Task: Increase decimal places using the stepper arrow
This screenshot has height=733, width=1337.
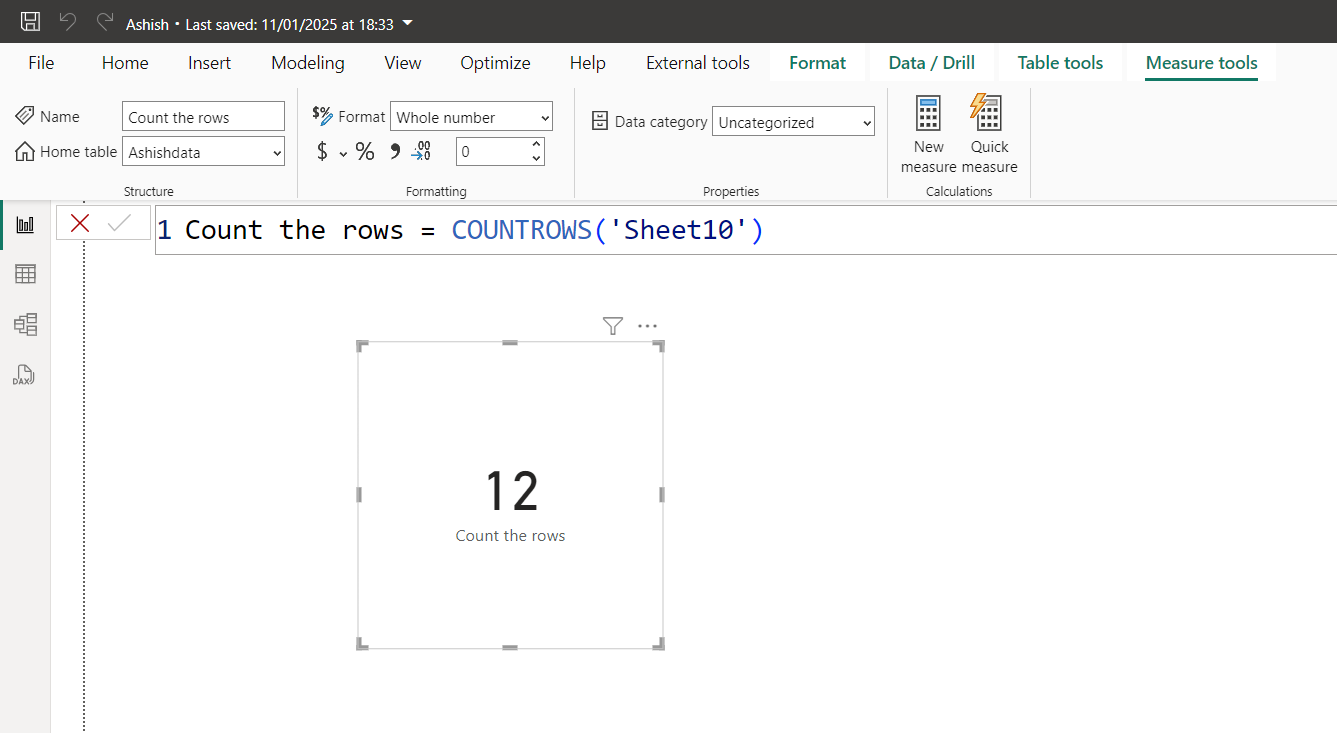Action: coord(537,144)
